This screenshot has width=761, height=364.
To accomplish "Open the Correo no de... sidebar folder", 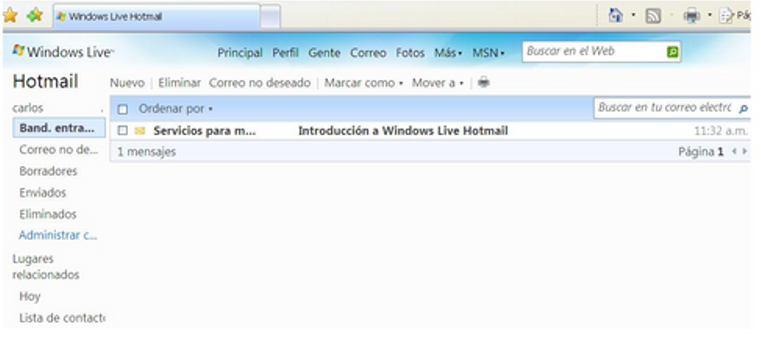I will (x=59, y=149).
